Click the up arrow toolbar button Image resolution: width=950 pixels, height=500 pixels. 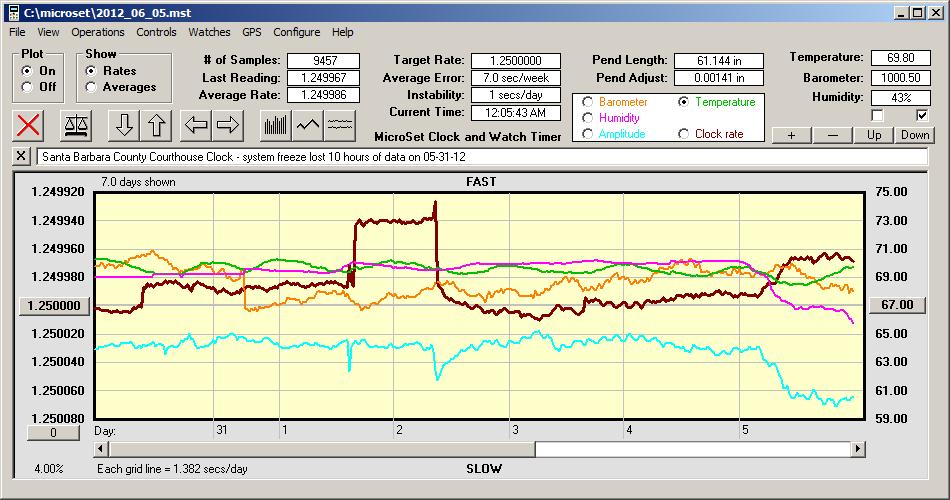pyautogui.click(x=156, y=125)
